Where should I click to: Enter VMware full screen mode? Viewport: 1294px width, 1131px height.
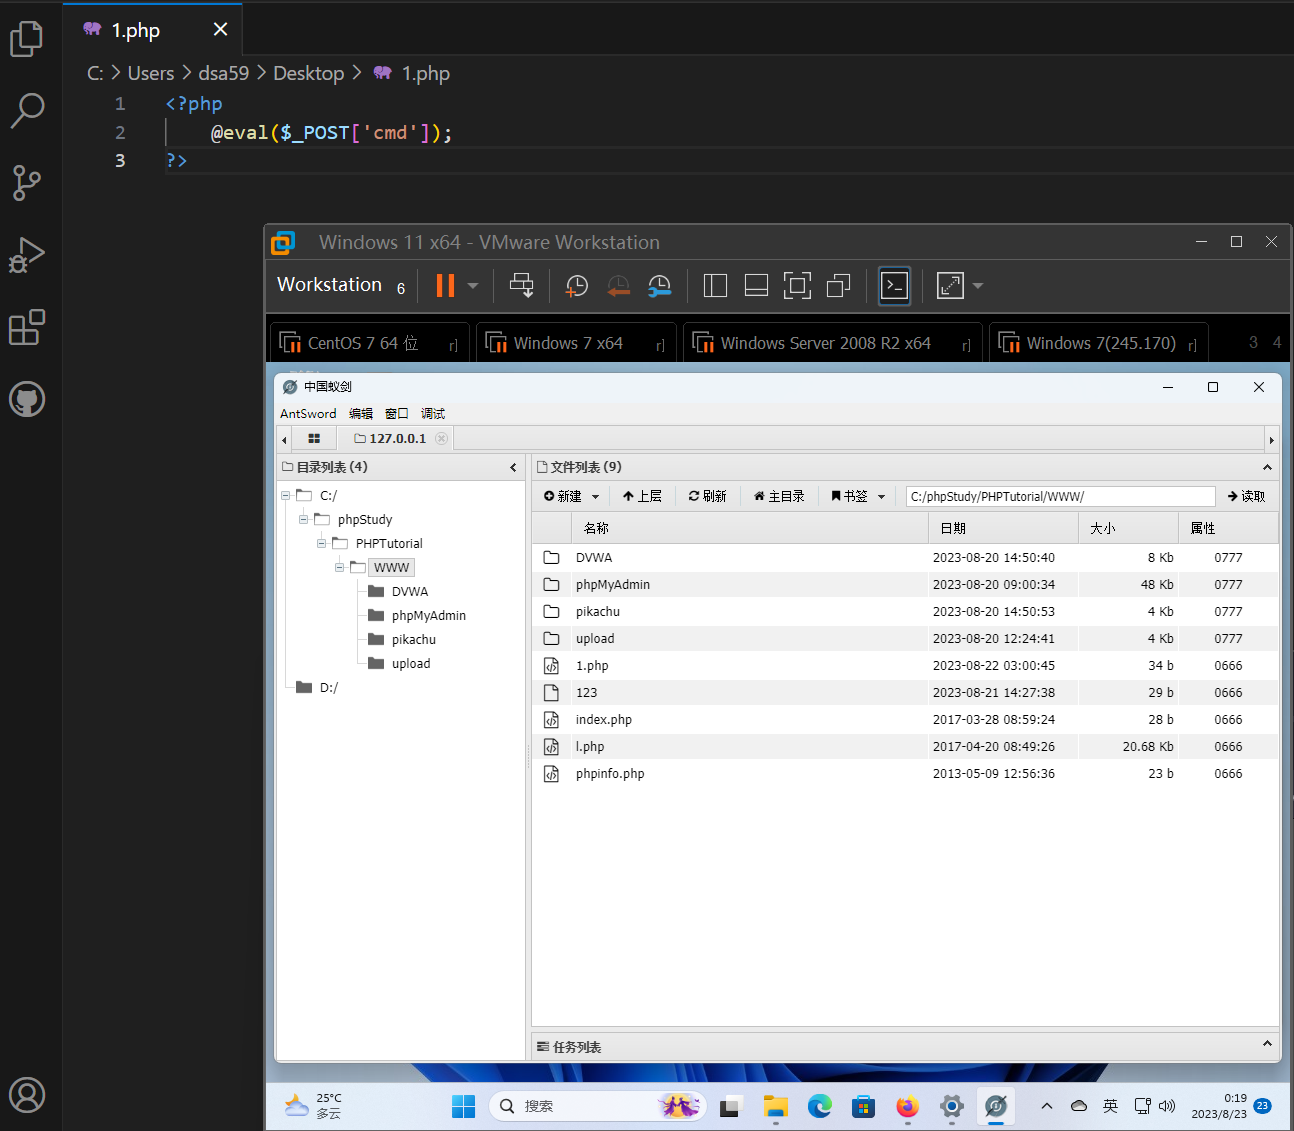[797, 286]
